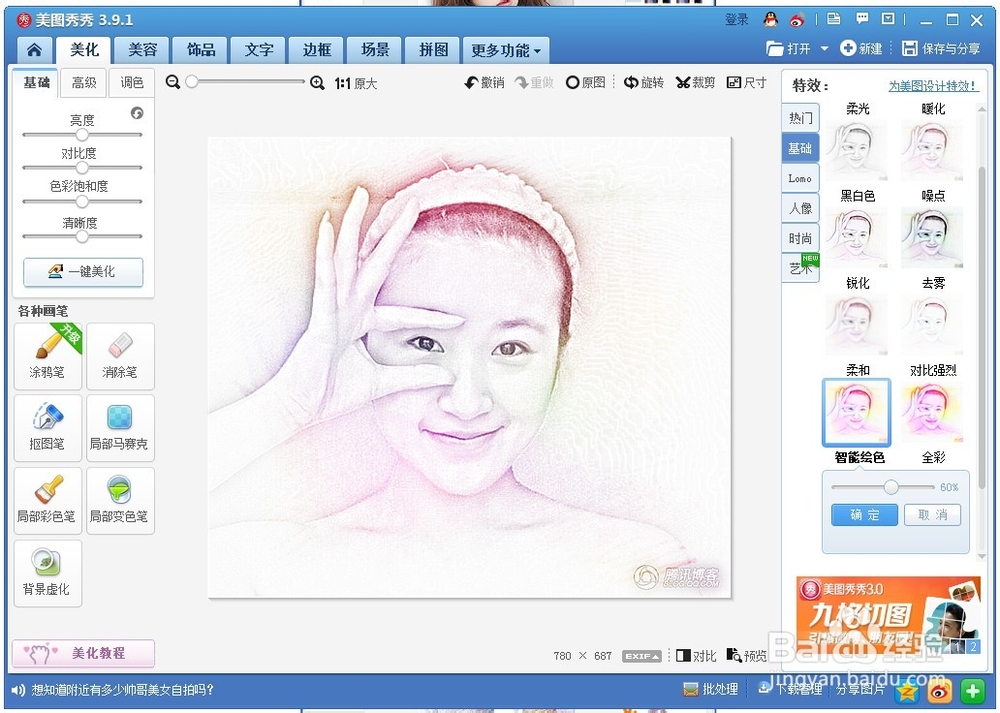Screen dimensions: 1000x713
Task: Click the zoom in magnifier icon
Action: tap(317, 82)
